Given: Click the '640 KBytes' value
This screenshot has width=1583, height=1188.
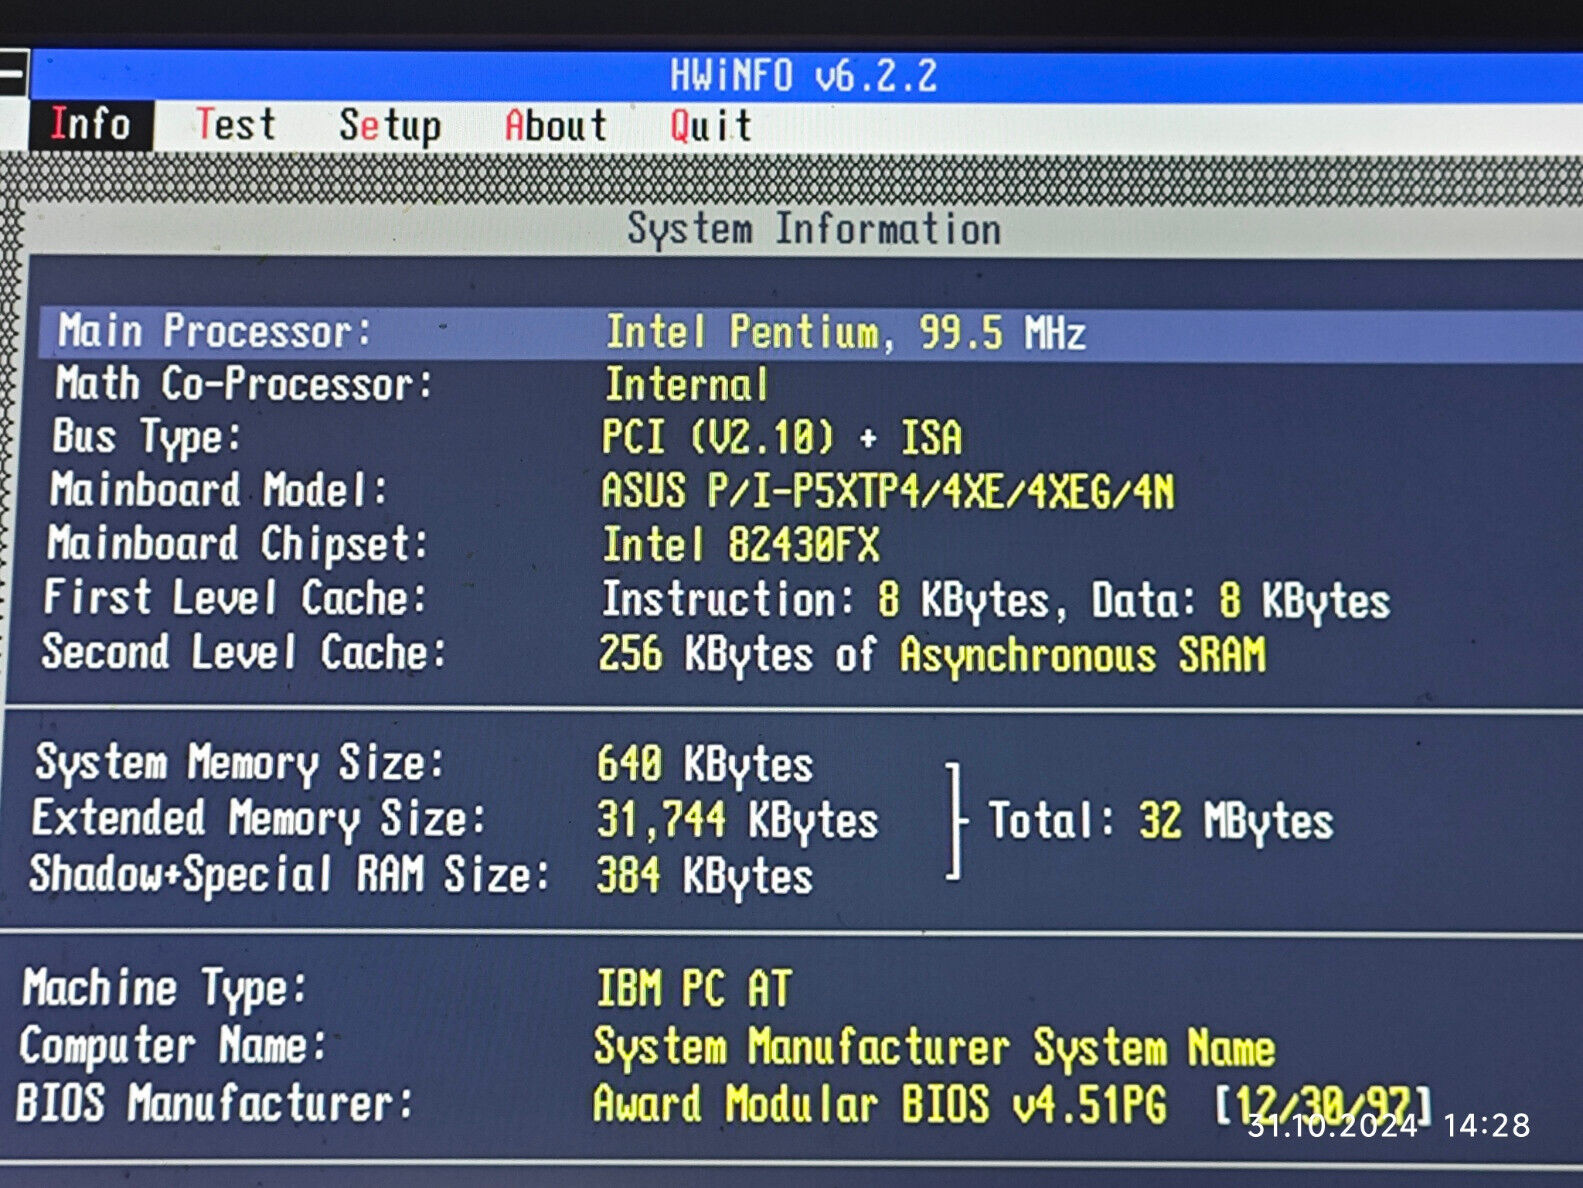Looking at the screenshot, I should pos(705,765).
